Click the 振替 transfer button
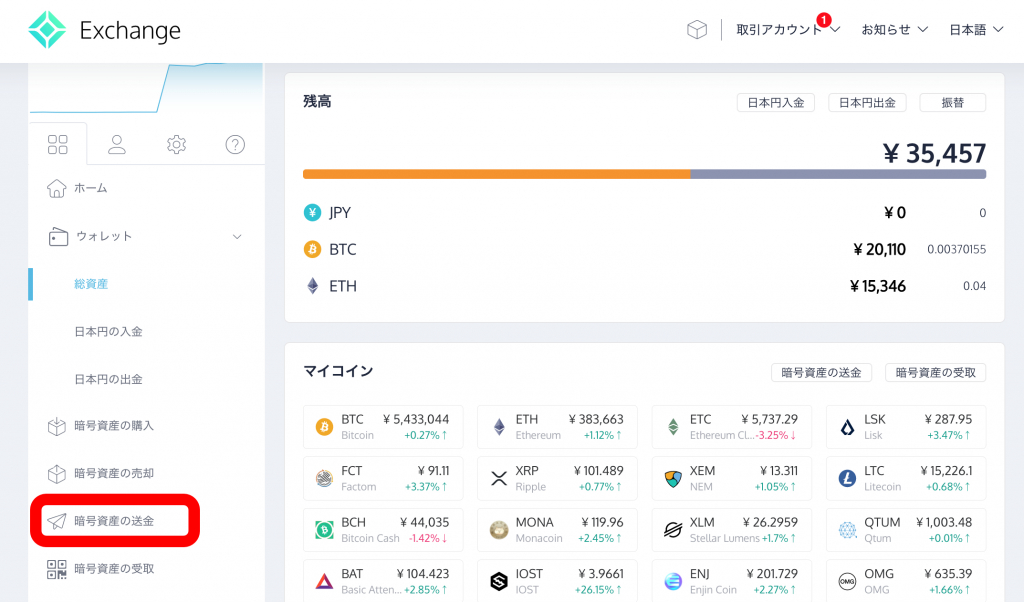The width and height of the screenshot is (1024, 602). (952, 103)
